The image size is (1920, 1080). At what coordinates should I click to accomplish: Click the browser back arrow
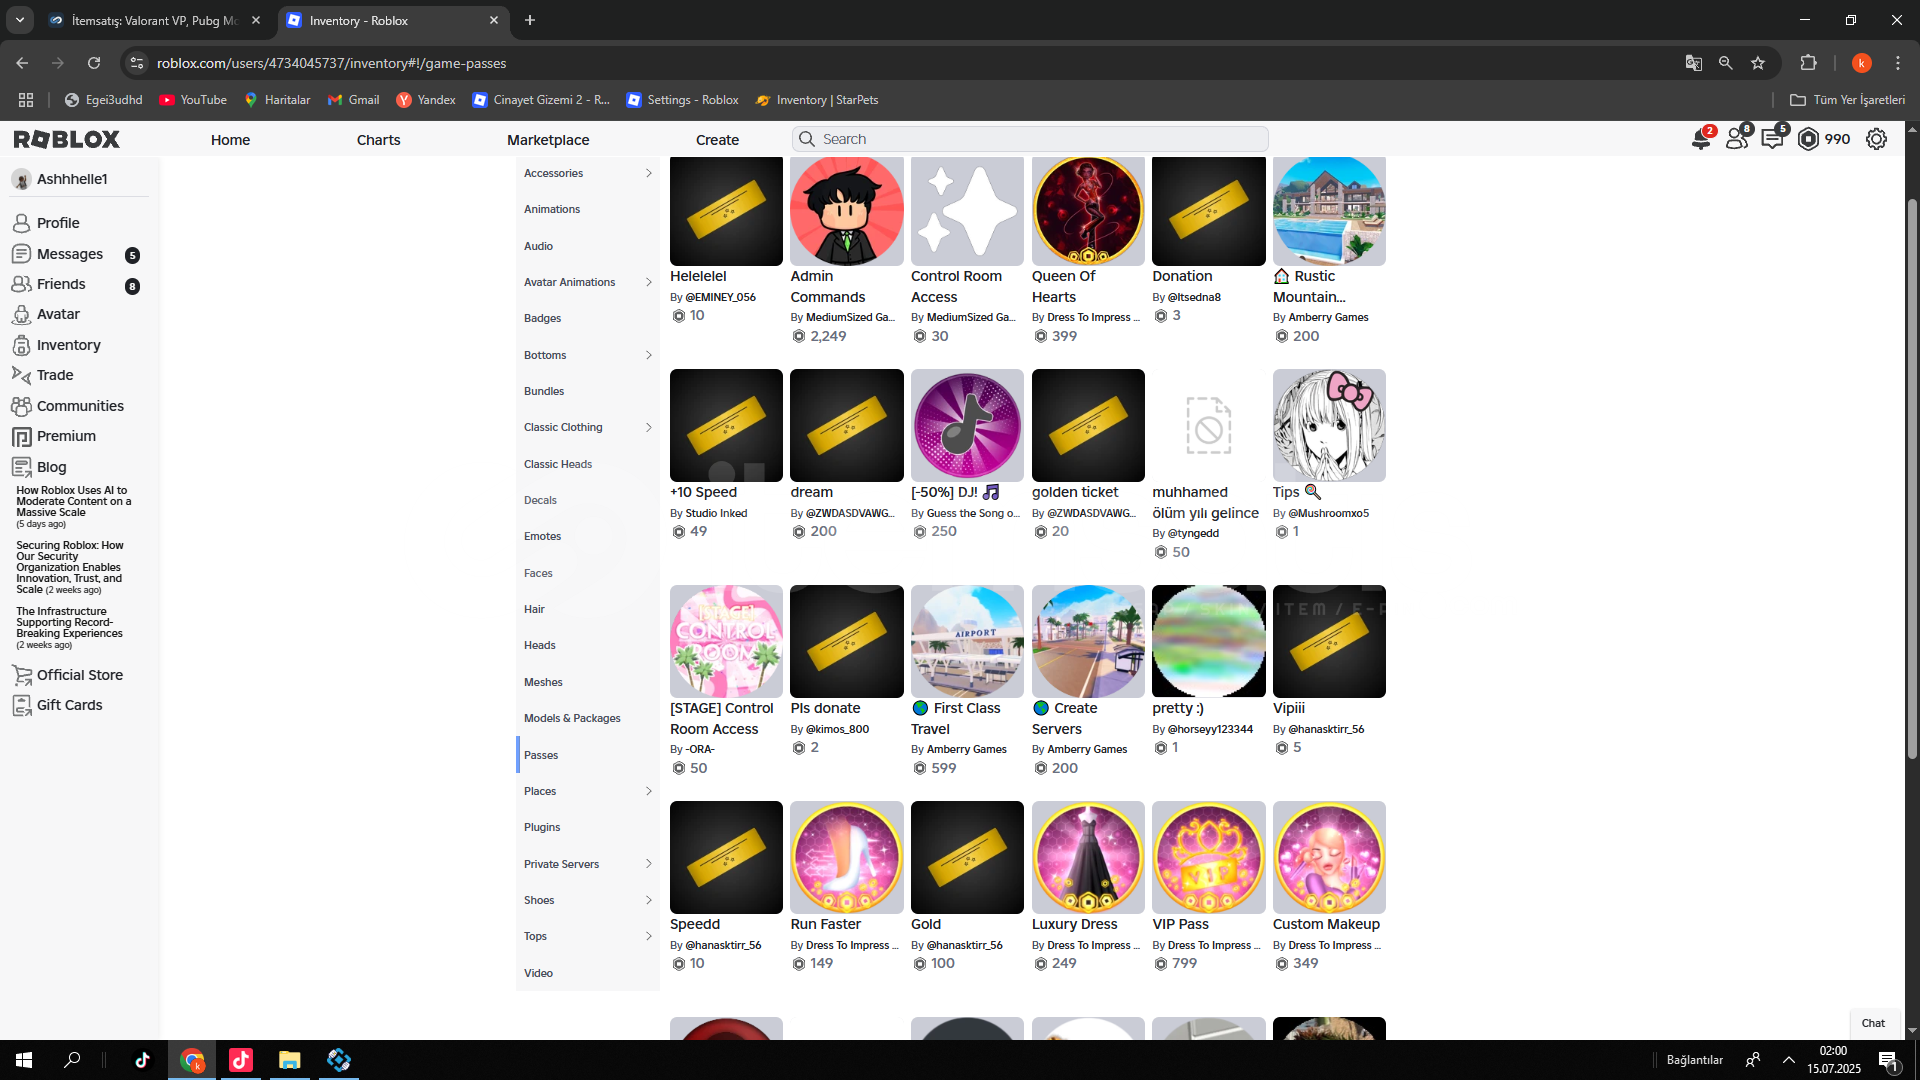click(x=22, y=63)
